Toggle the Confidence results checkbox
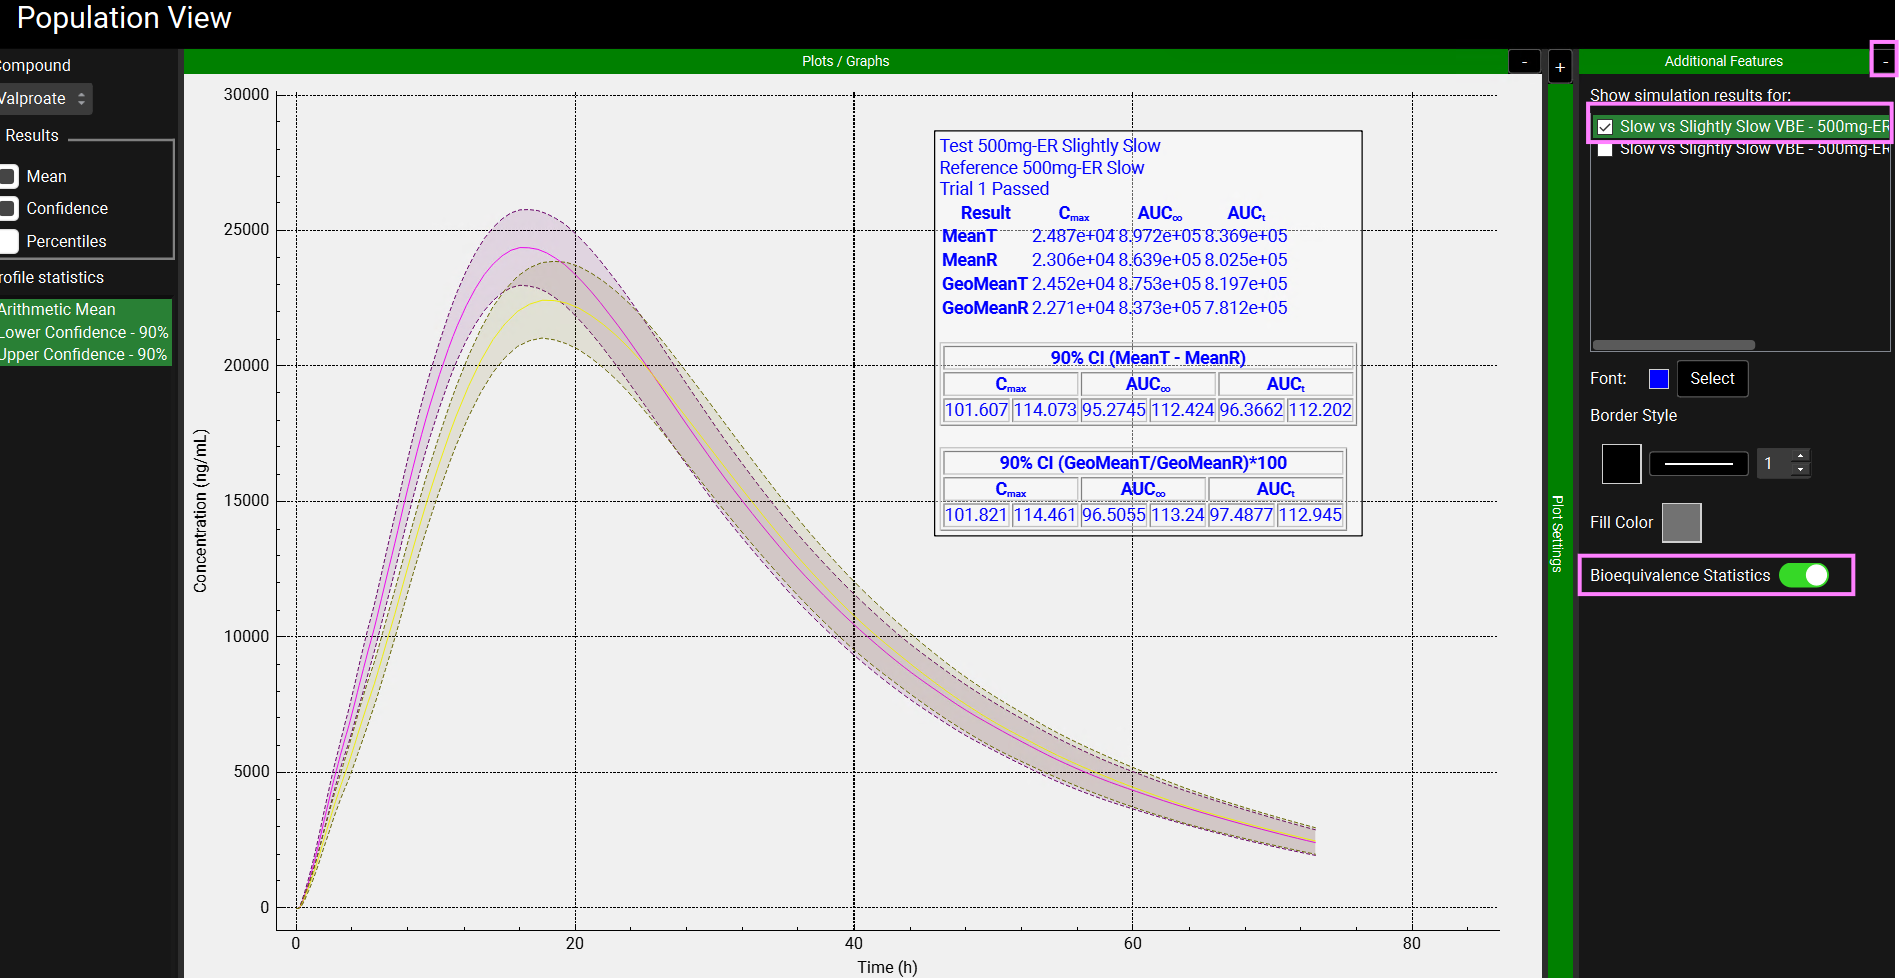The image size is (1899, 978). [9, 209]
